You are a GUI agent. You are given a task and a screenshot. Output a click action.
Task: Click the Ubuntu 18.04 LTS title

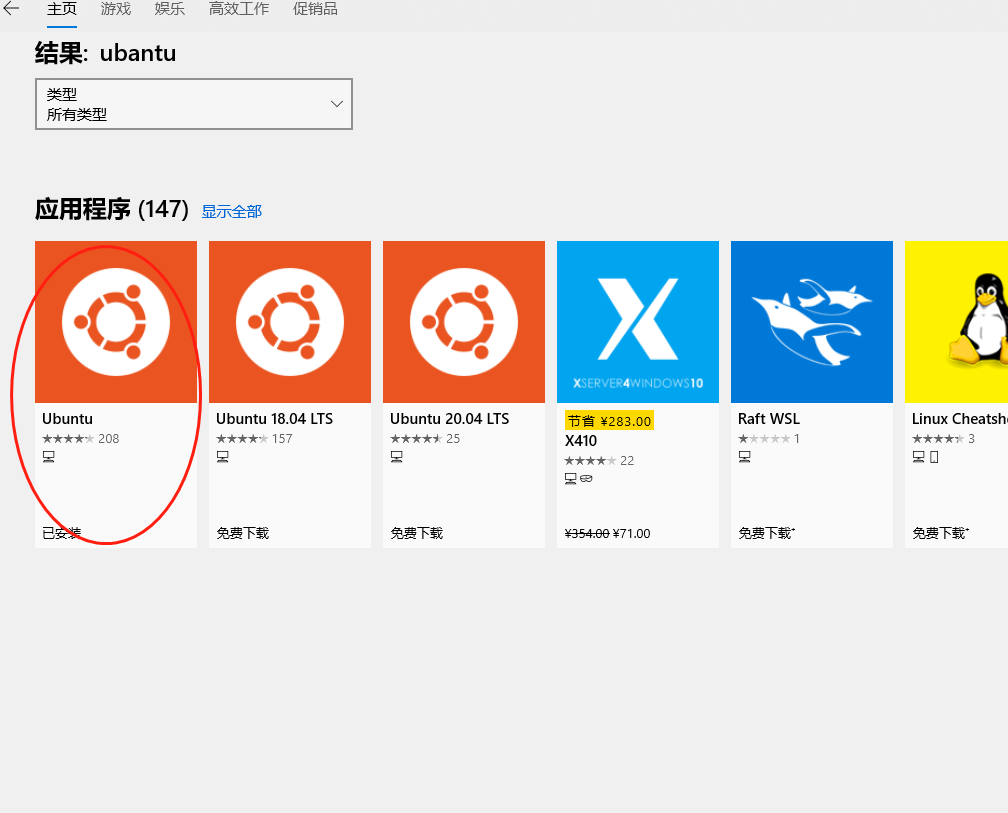click(274, 419)
